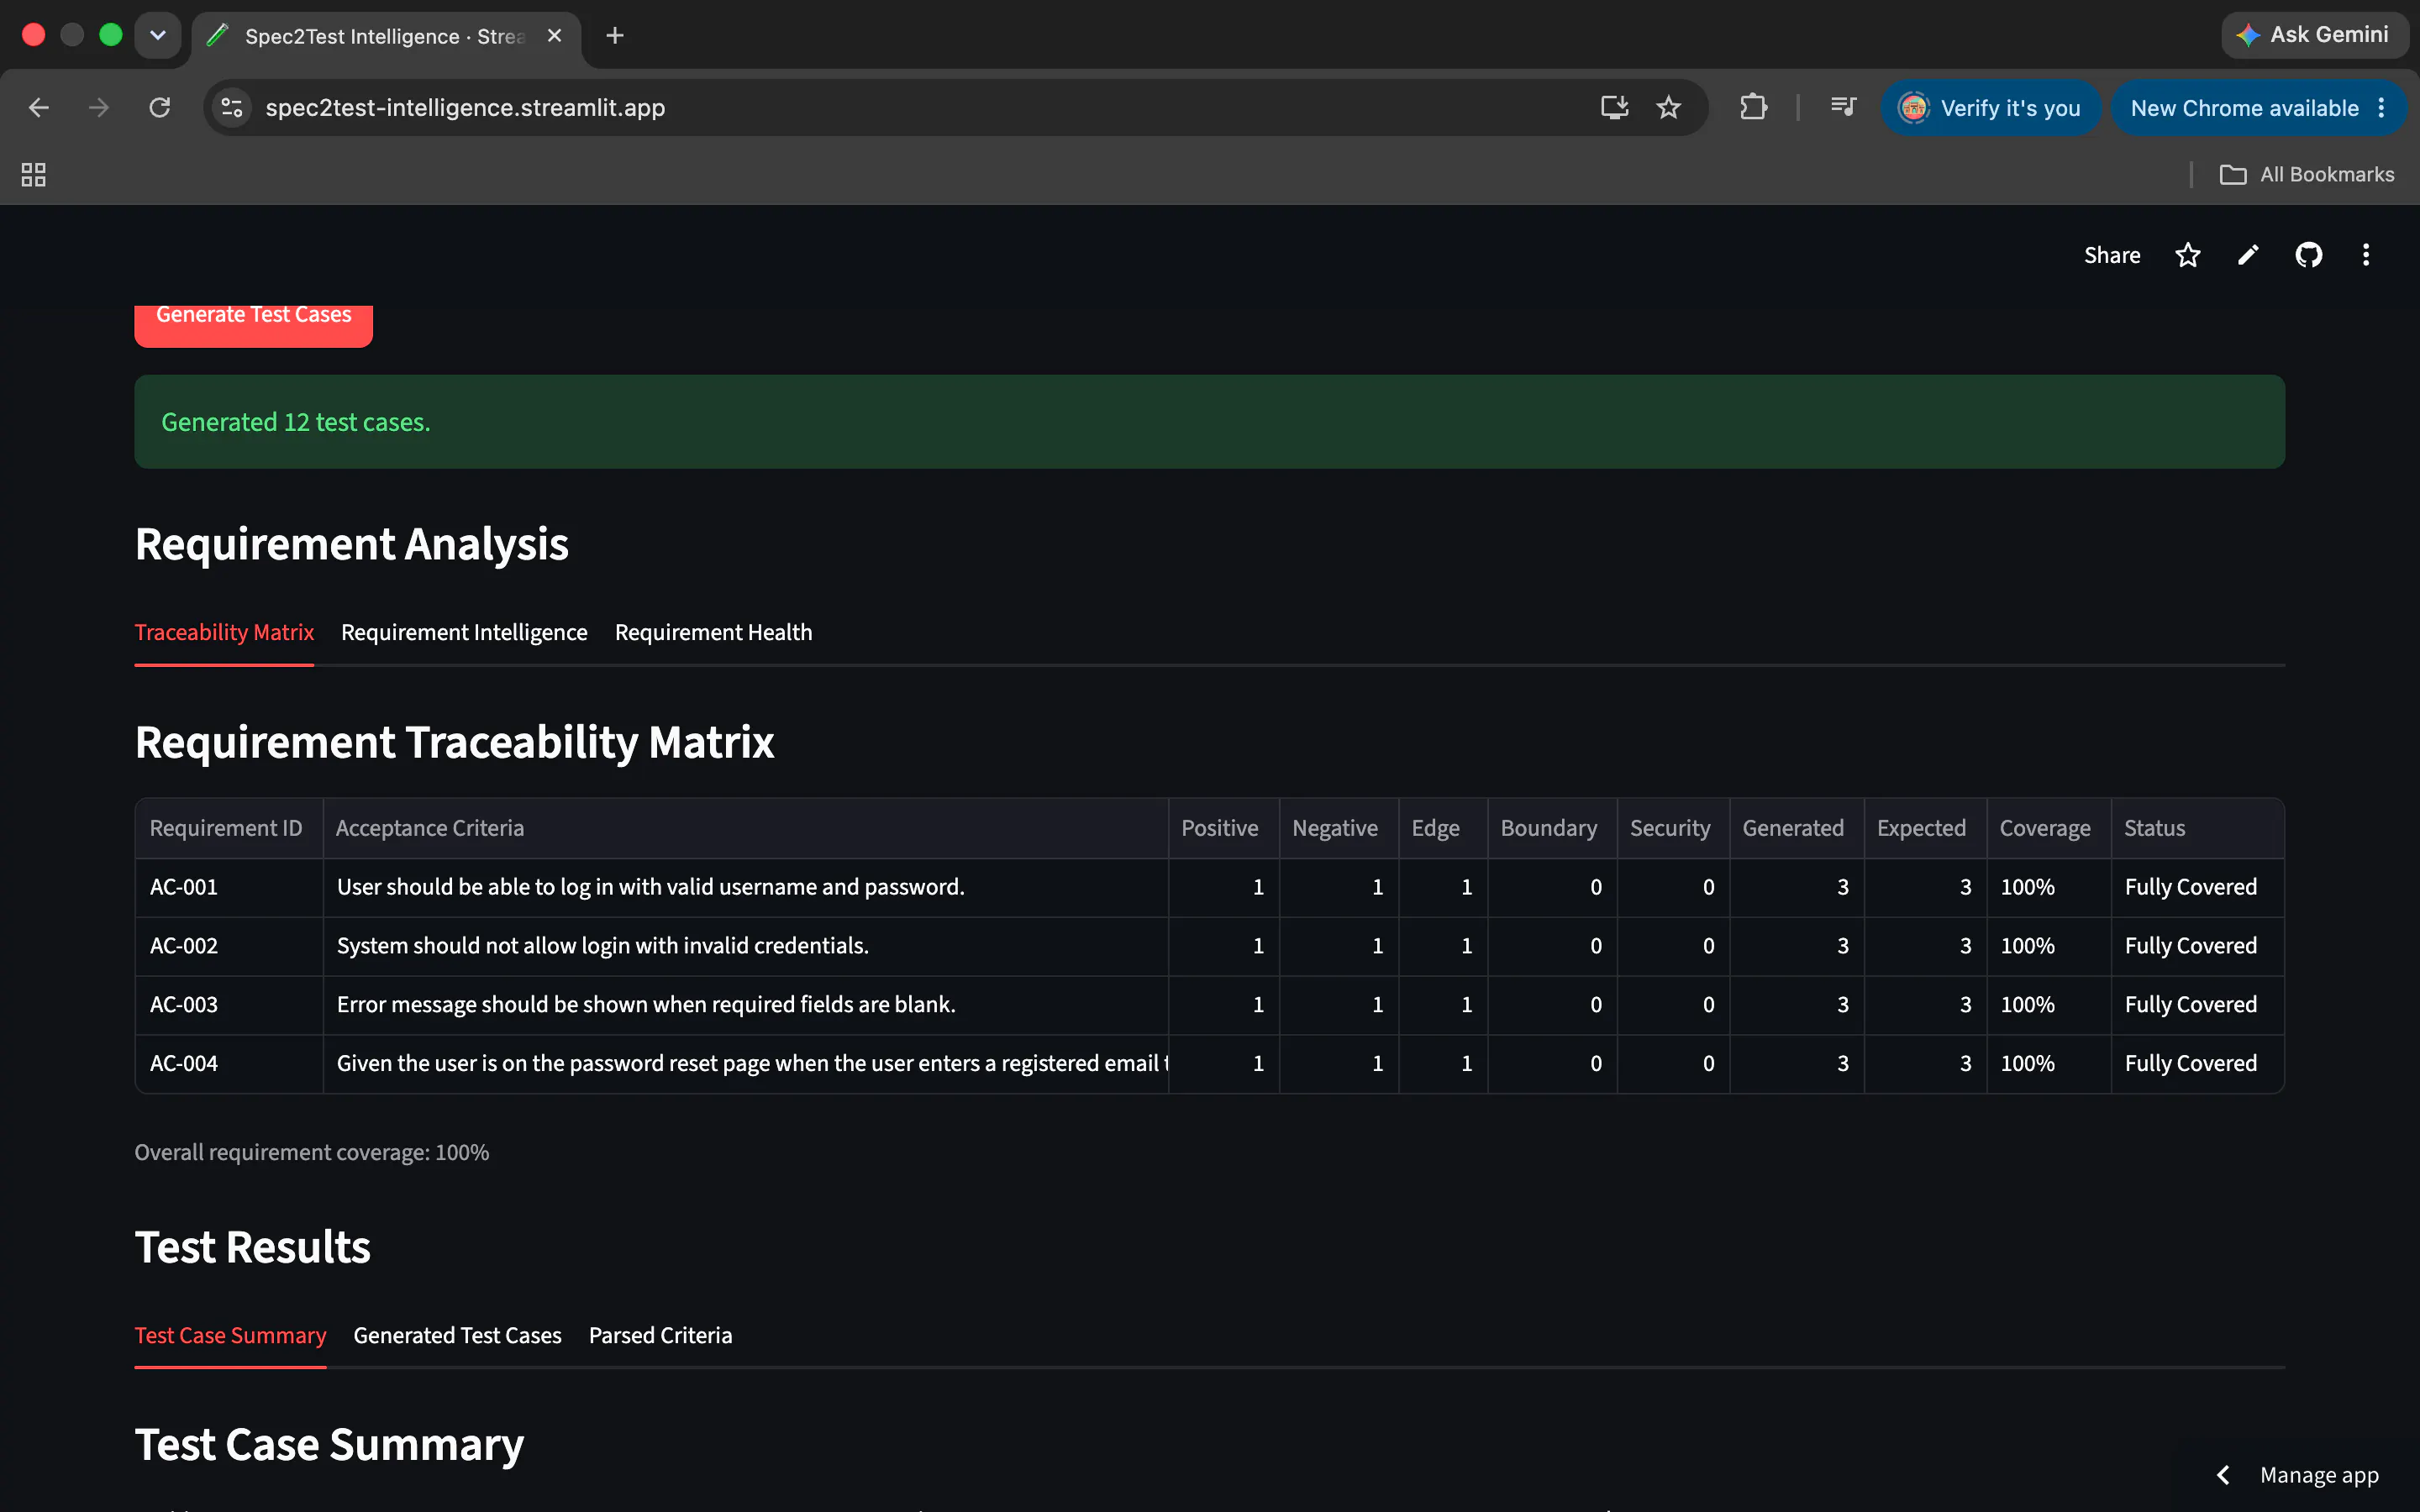Click 'Given the user is on the password reset' cell

[745, 1064]
